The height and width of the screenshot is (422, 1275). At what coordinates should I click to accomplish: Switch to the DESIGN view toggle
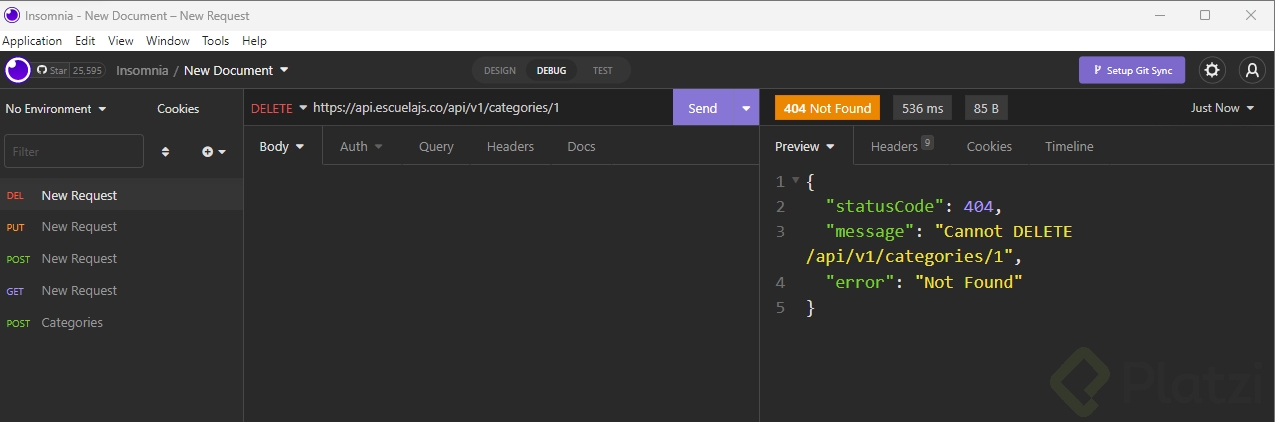click(x=500, y=71)
